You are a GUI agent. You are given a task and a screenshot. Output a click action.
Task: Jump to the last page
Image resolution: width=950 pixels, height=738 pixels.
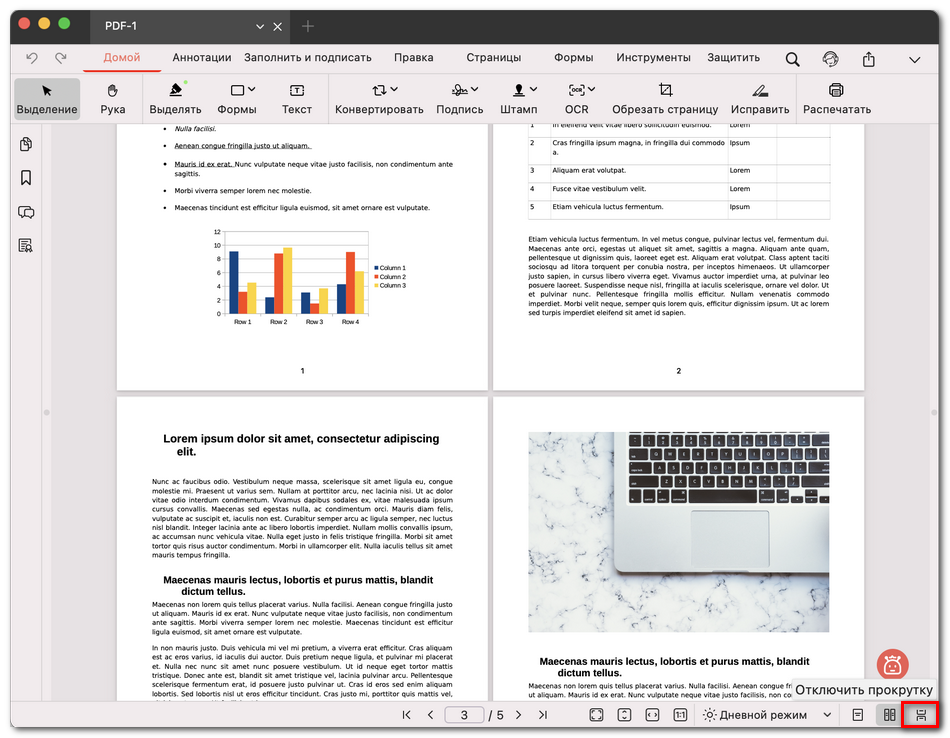tap(543, 715)
